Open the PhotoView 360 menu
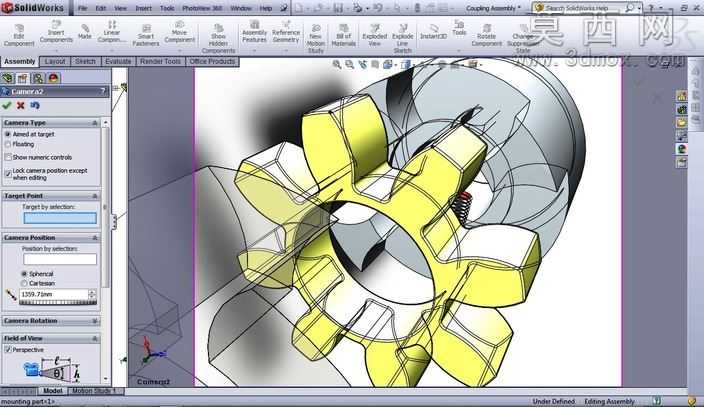 (202, 8)
